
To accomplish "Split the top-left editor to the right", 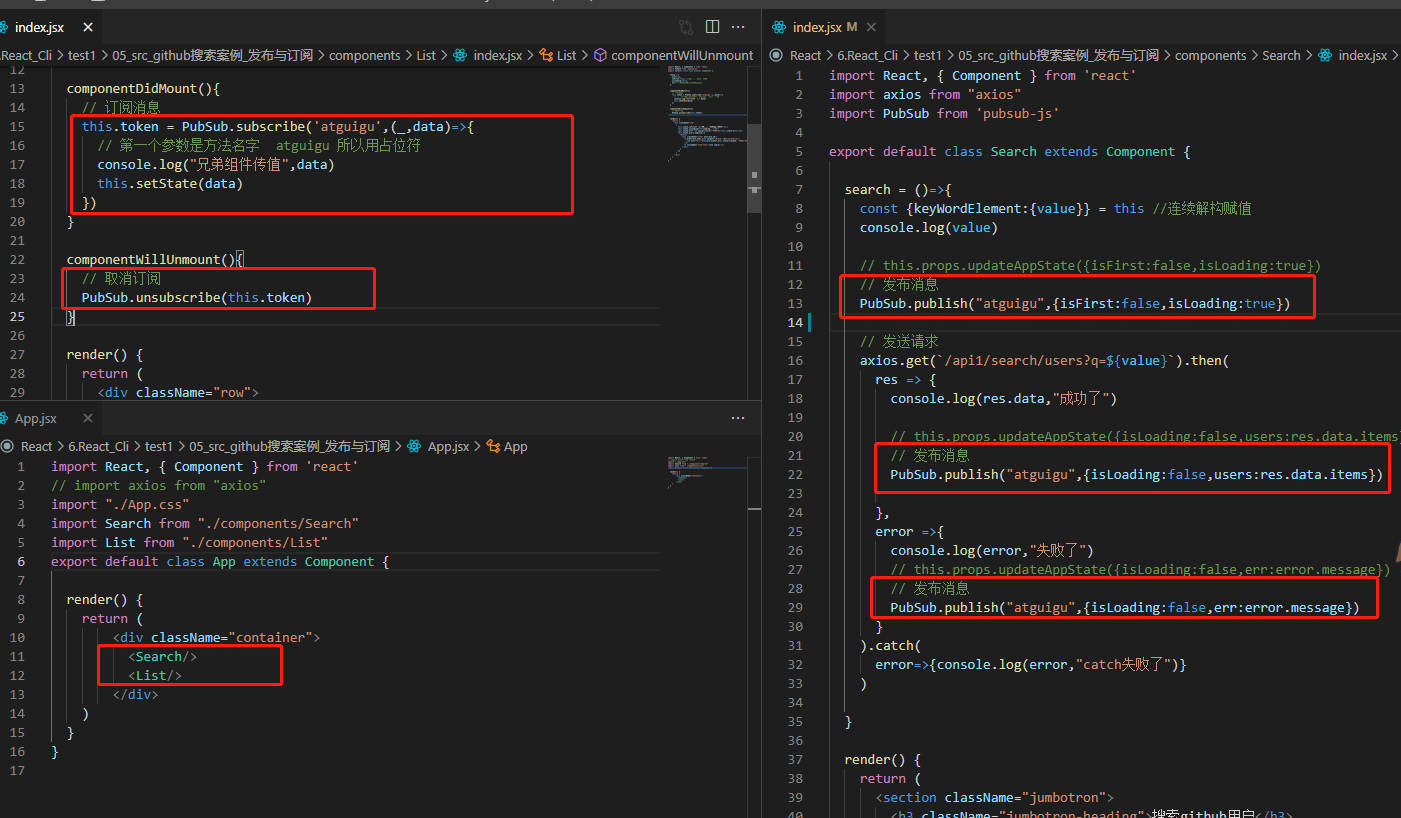I will [x=712, y=27].
